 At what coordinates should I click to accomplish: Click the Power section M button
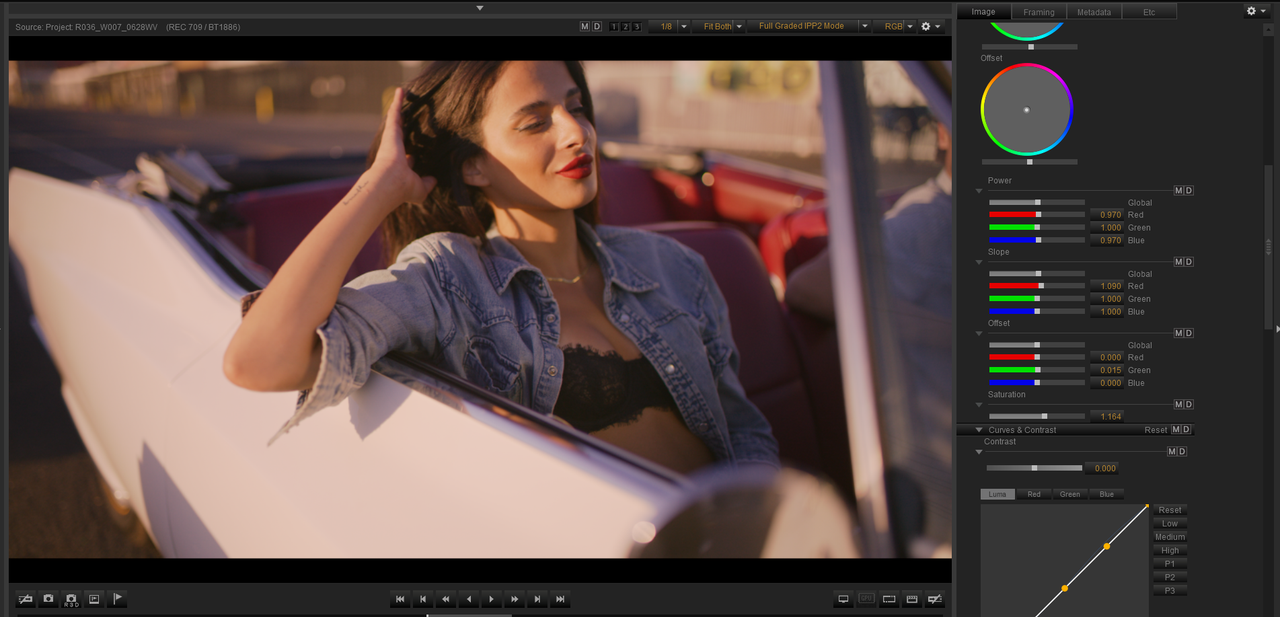[1178, 190]
